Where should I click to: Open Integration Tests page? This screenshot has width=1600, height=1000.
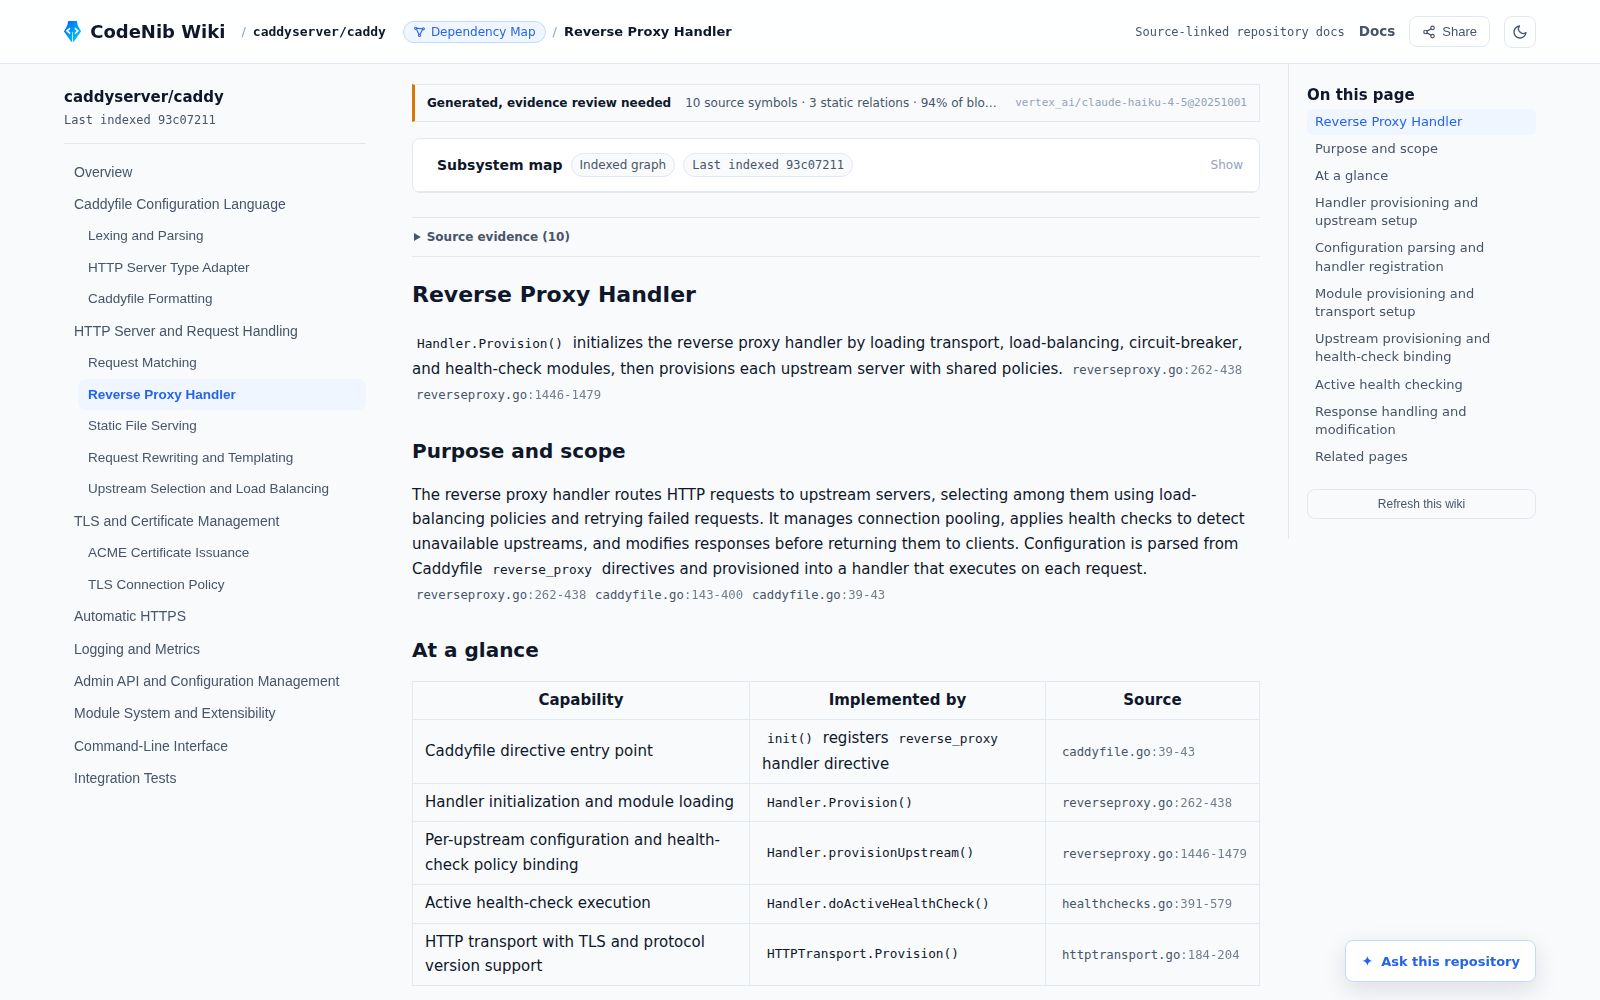point(125,778)
